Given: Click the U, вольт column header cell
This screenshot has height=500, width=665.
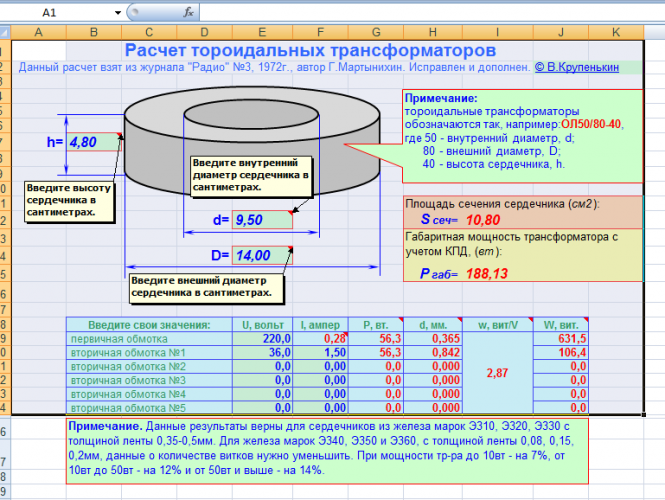Looking at the screenshot, I should 262,325.
